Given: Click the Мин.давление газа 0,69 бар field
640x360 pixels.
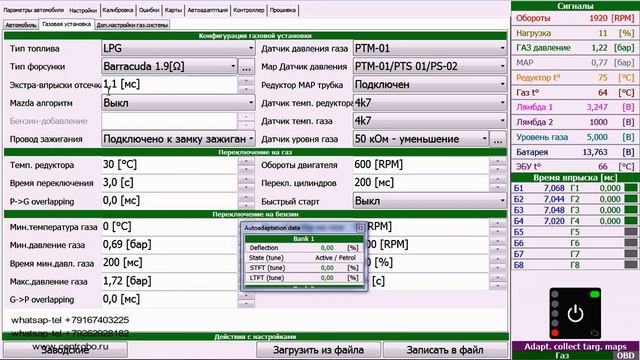Looking at the screenshot, I should coord(169,244).
